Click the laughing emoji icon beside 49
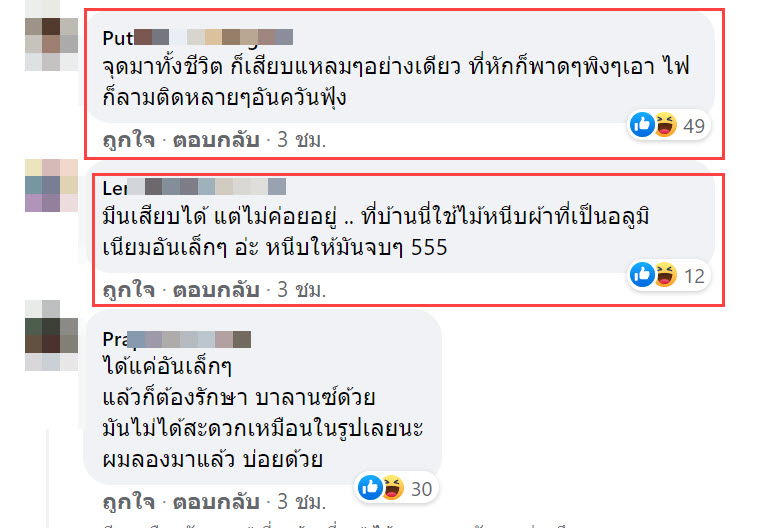The width and height of the screenshot is (775, 528). point(665,125)
